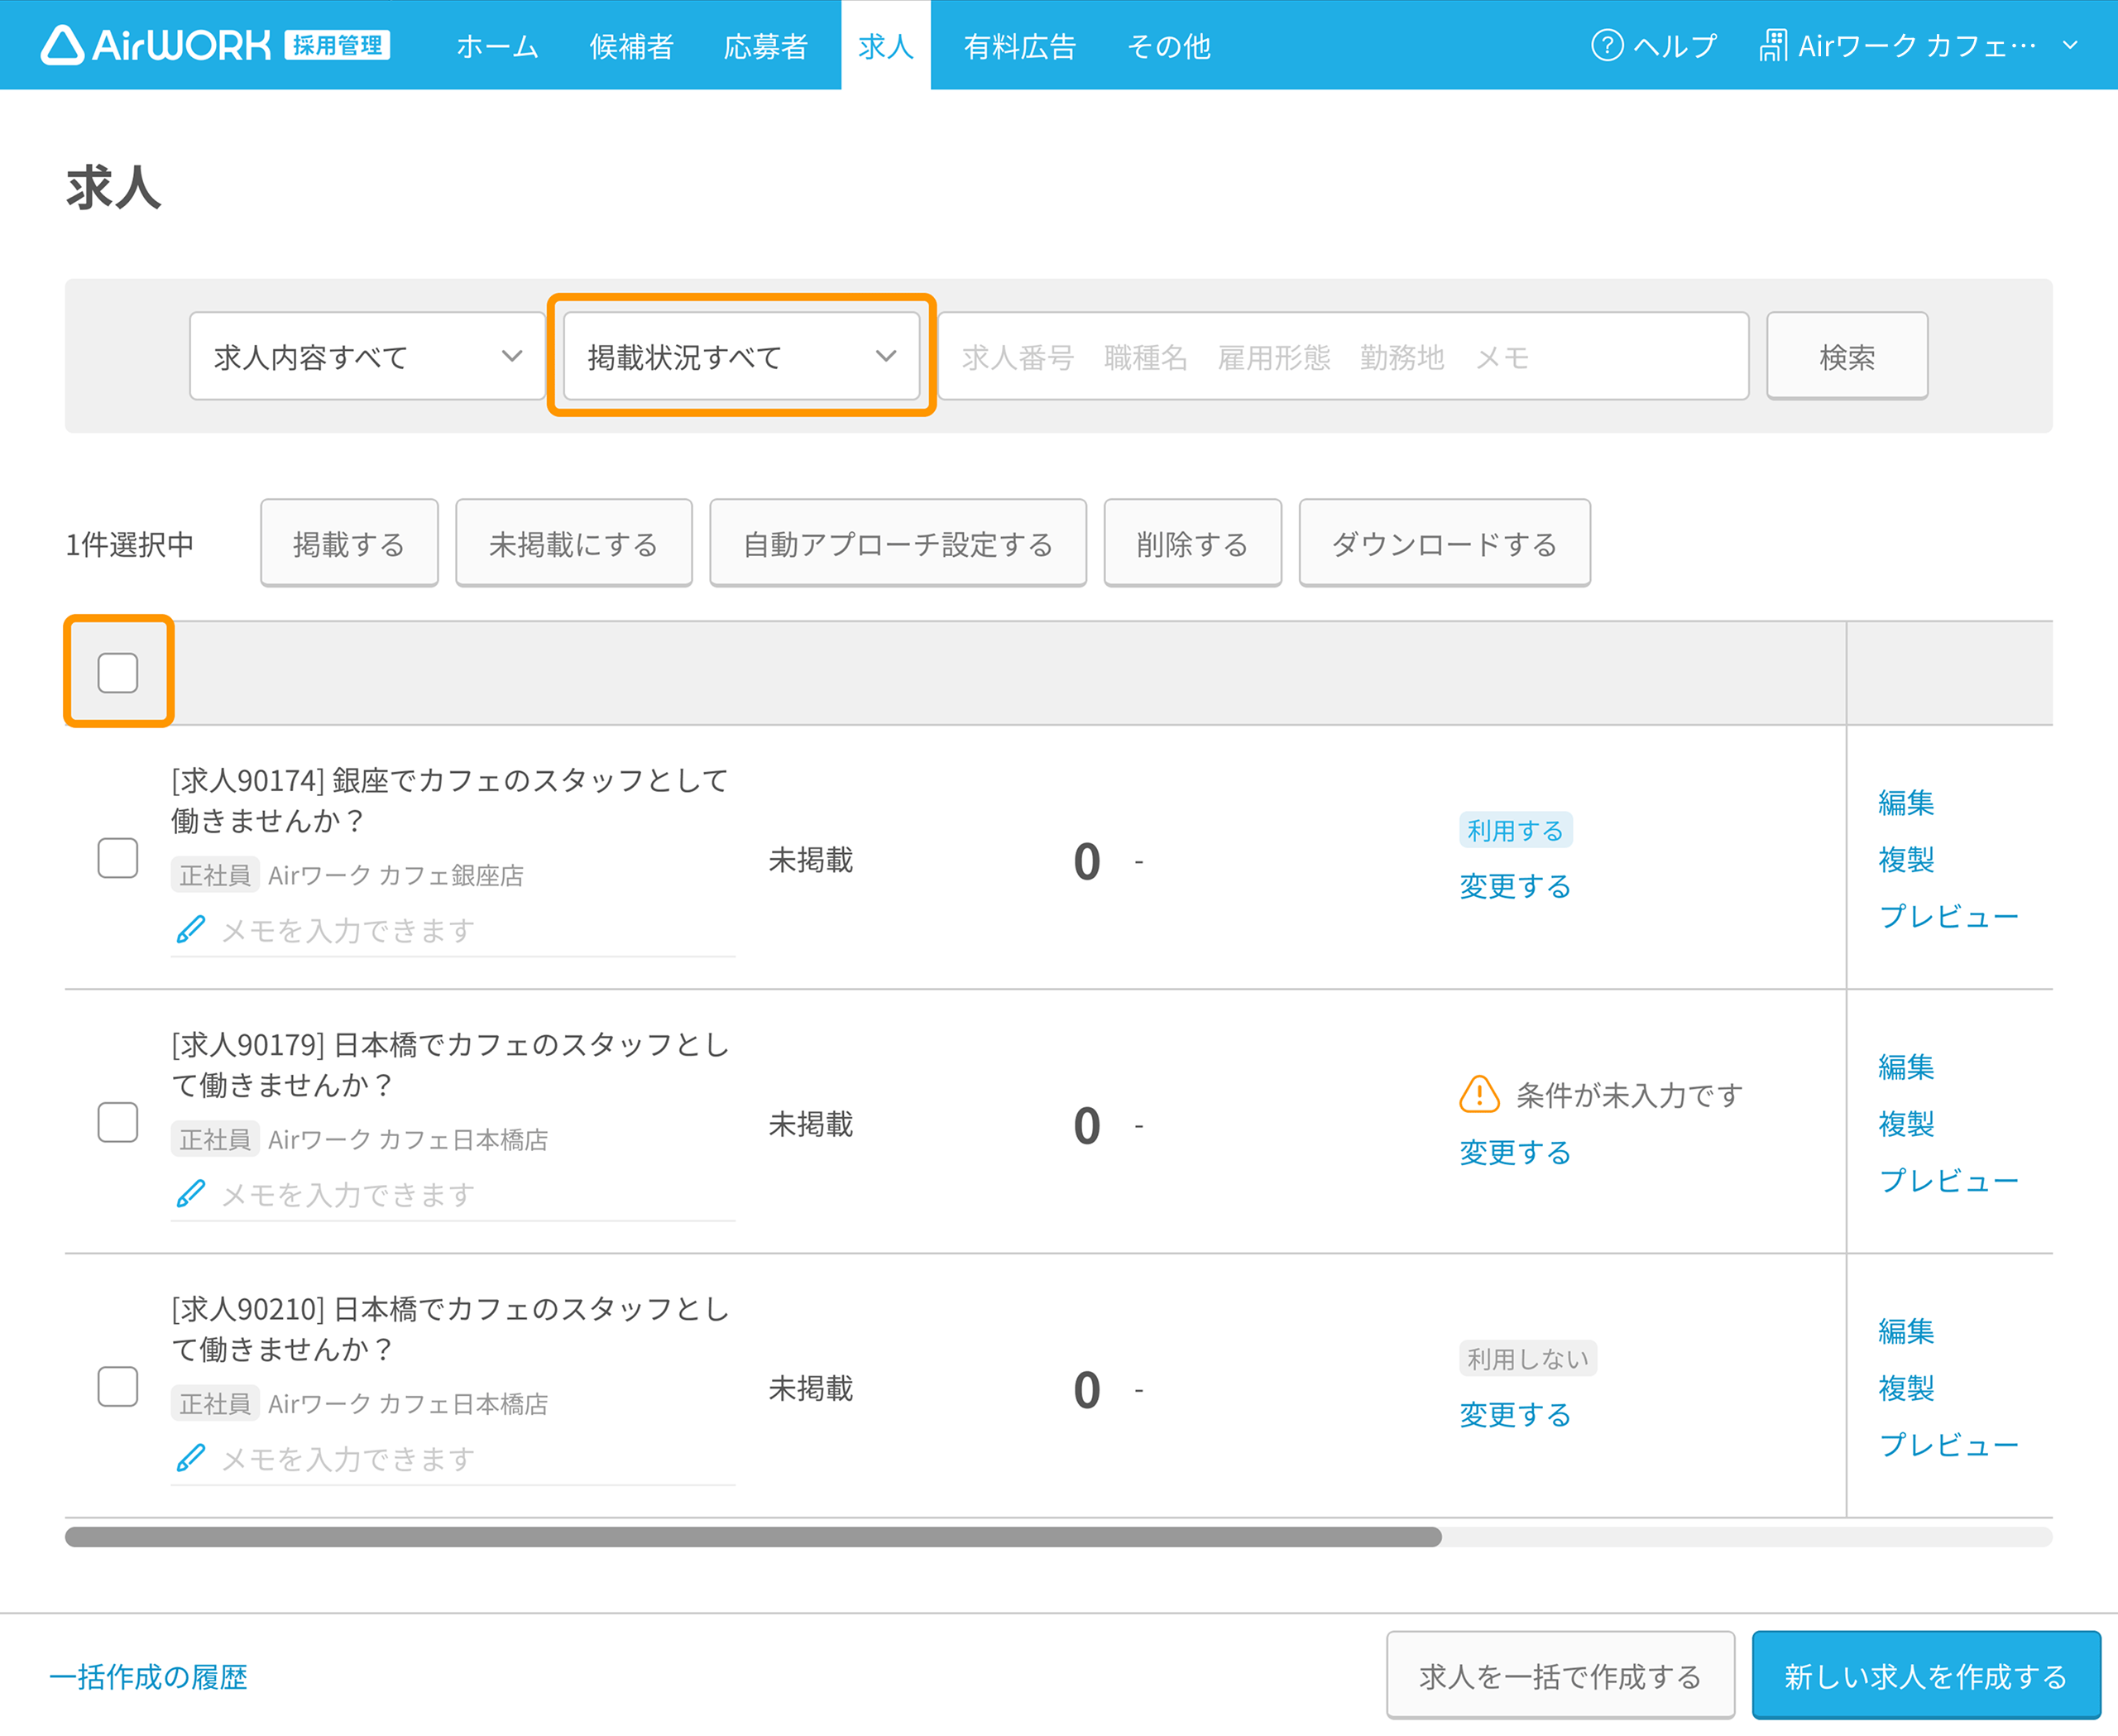
Task: Click the 掲載する button
Action: [x=349, y=543]
